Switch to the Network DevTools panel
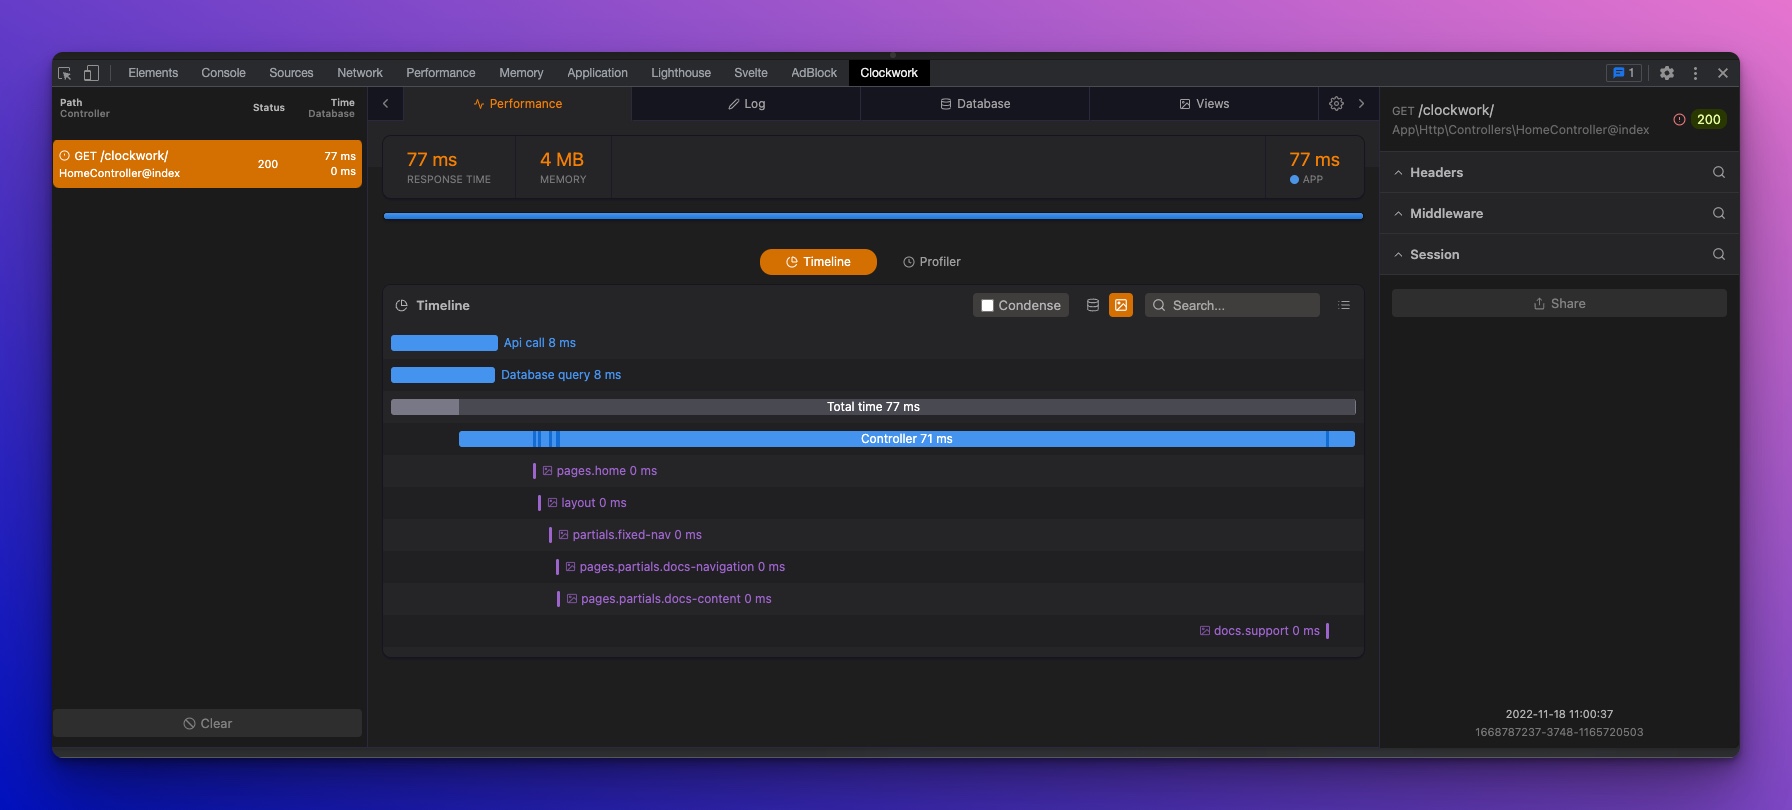The width and height of the screenshot is (1792, 810). 360,73
